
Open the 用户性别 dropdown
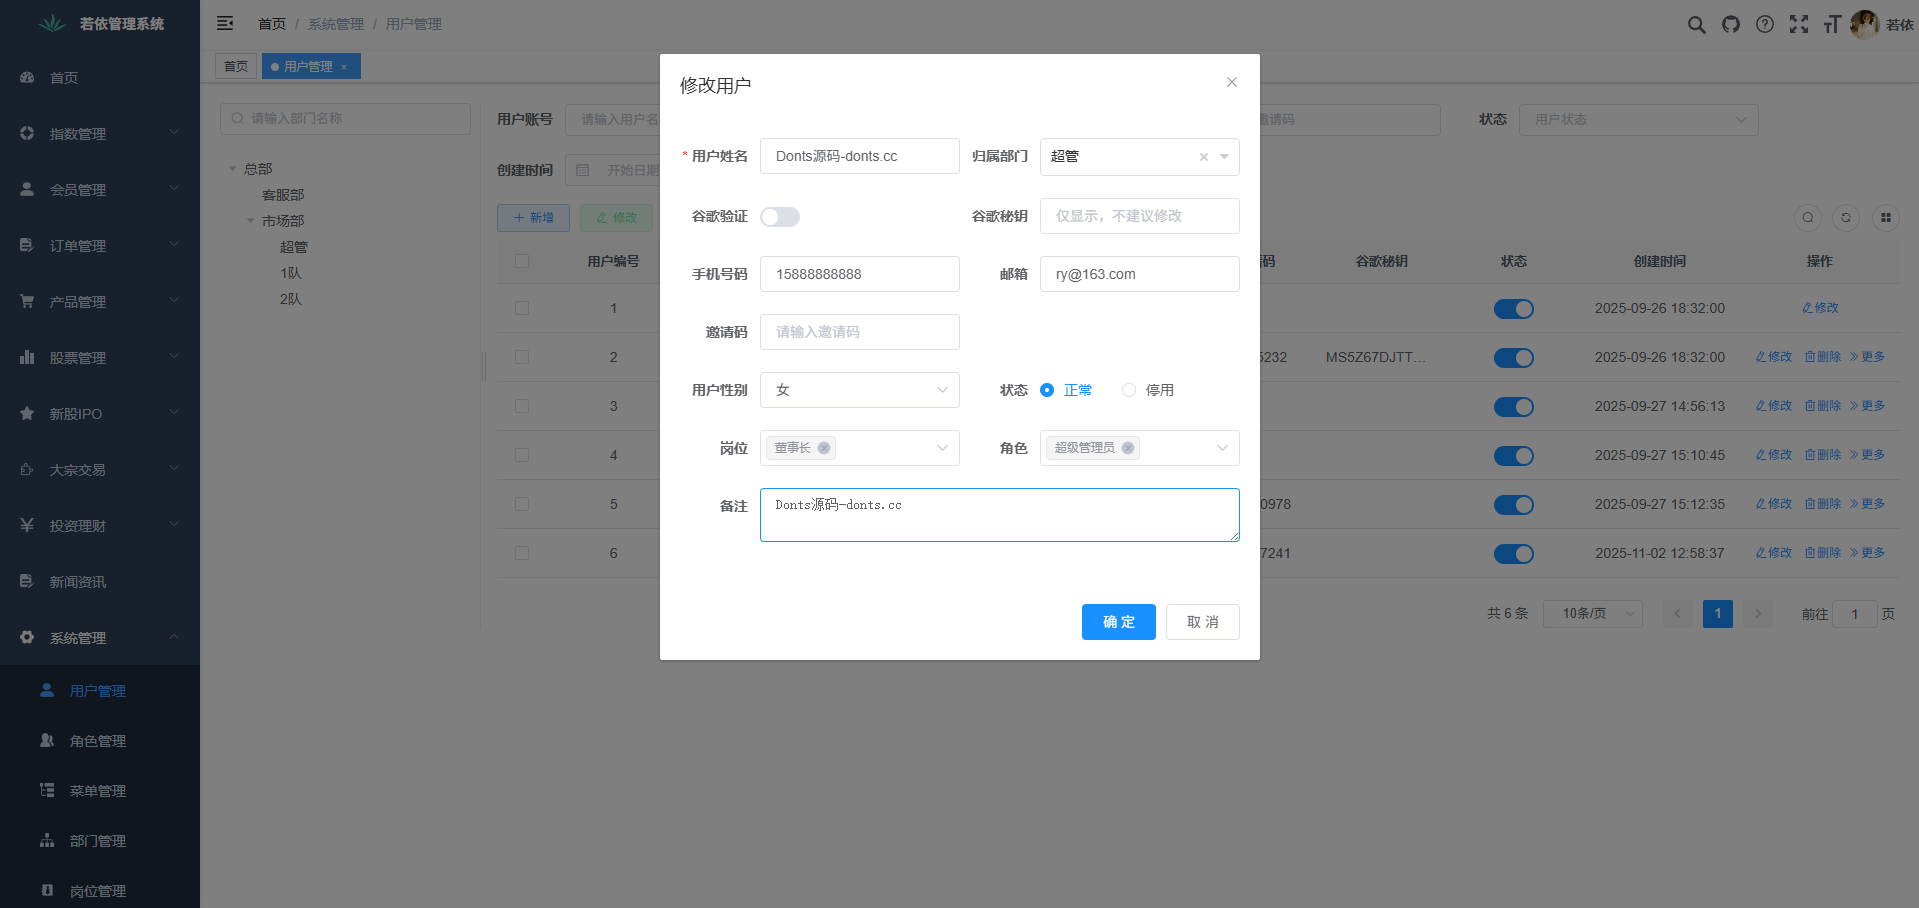(x=859, y=390)
